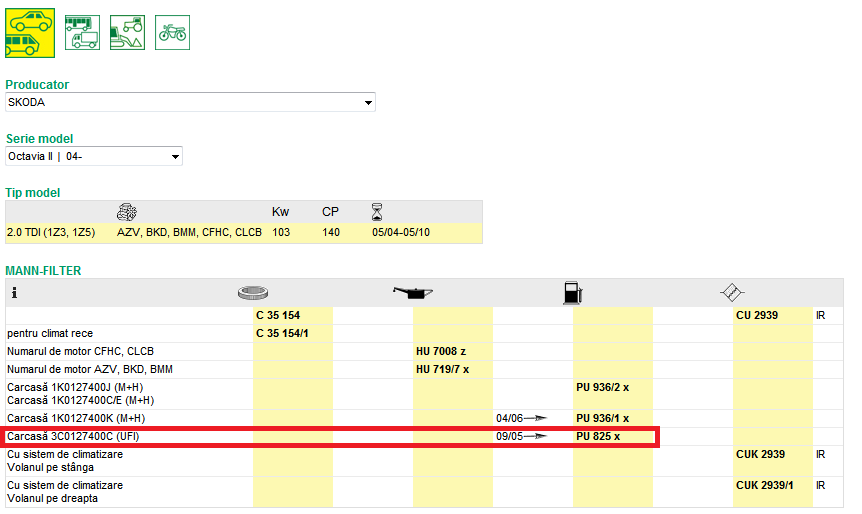
Task: Click the air filter column icon
Action: coord(253,292)
